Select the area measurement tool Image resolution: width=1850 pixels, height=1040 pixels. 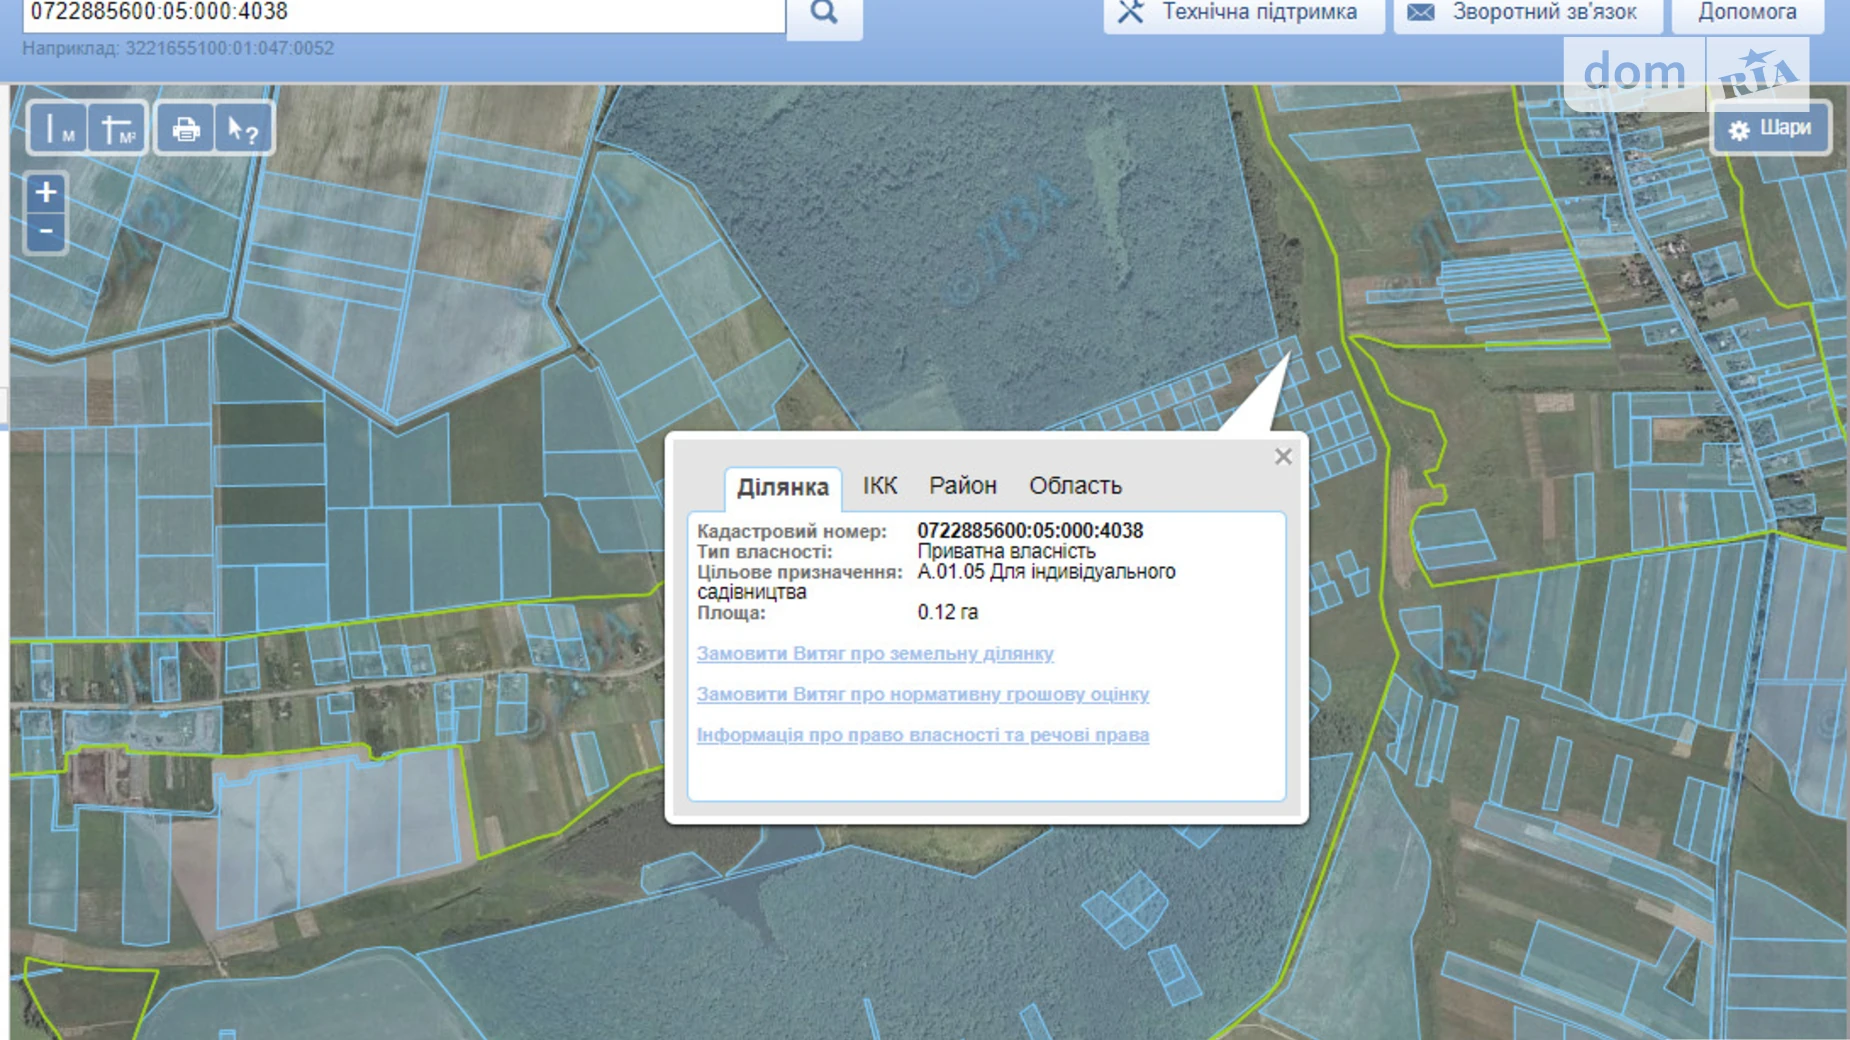tap(117, 129)
